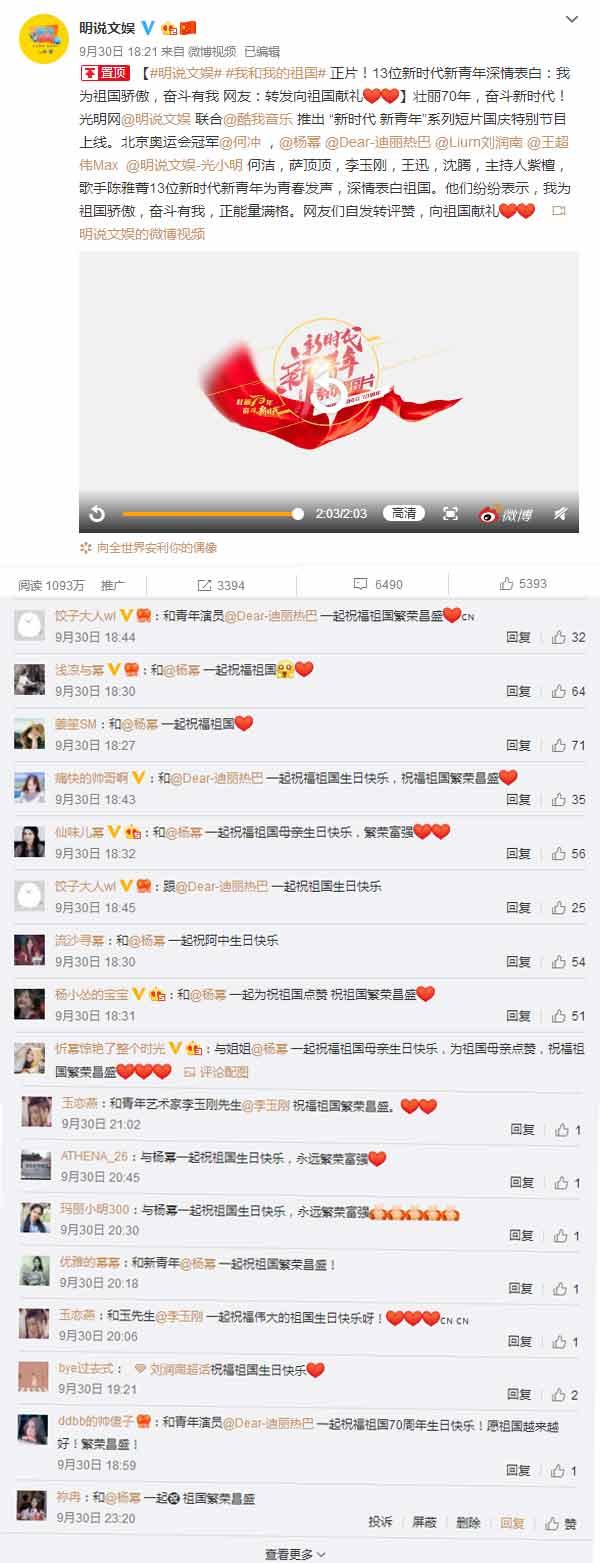Open the post options chevron at top right
600x1563 pixels.
pos(572,19)
